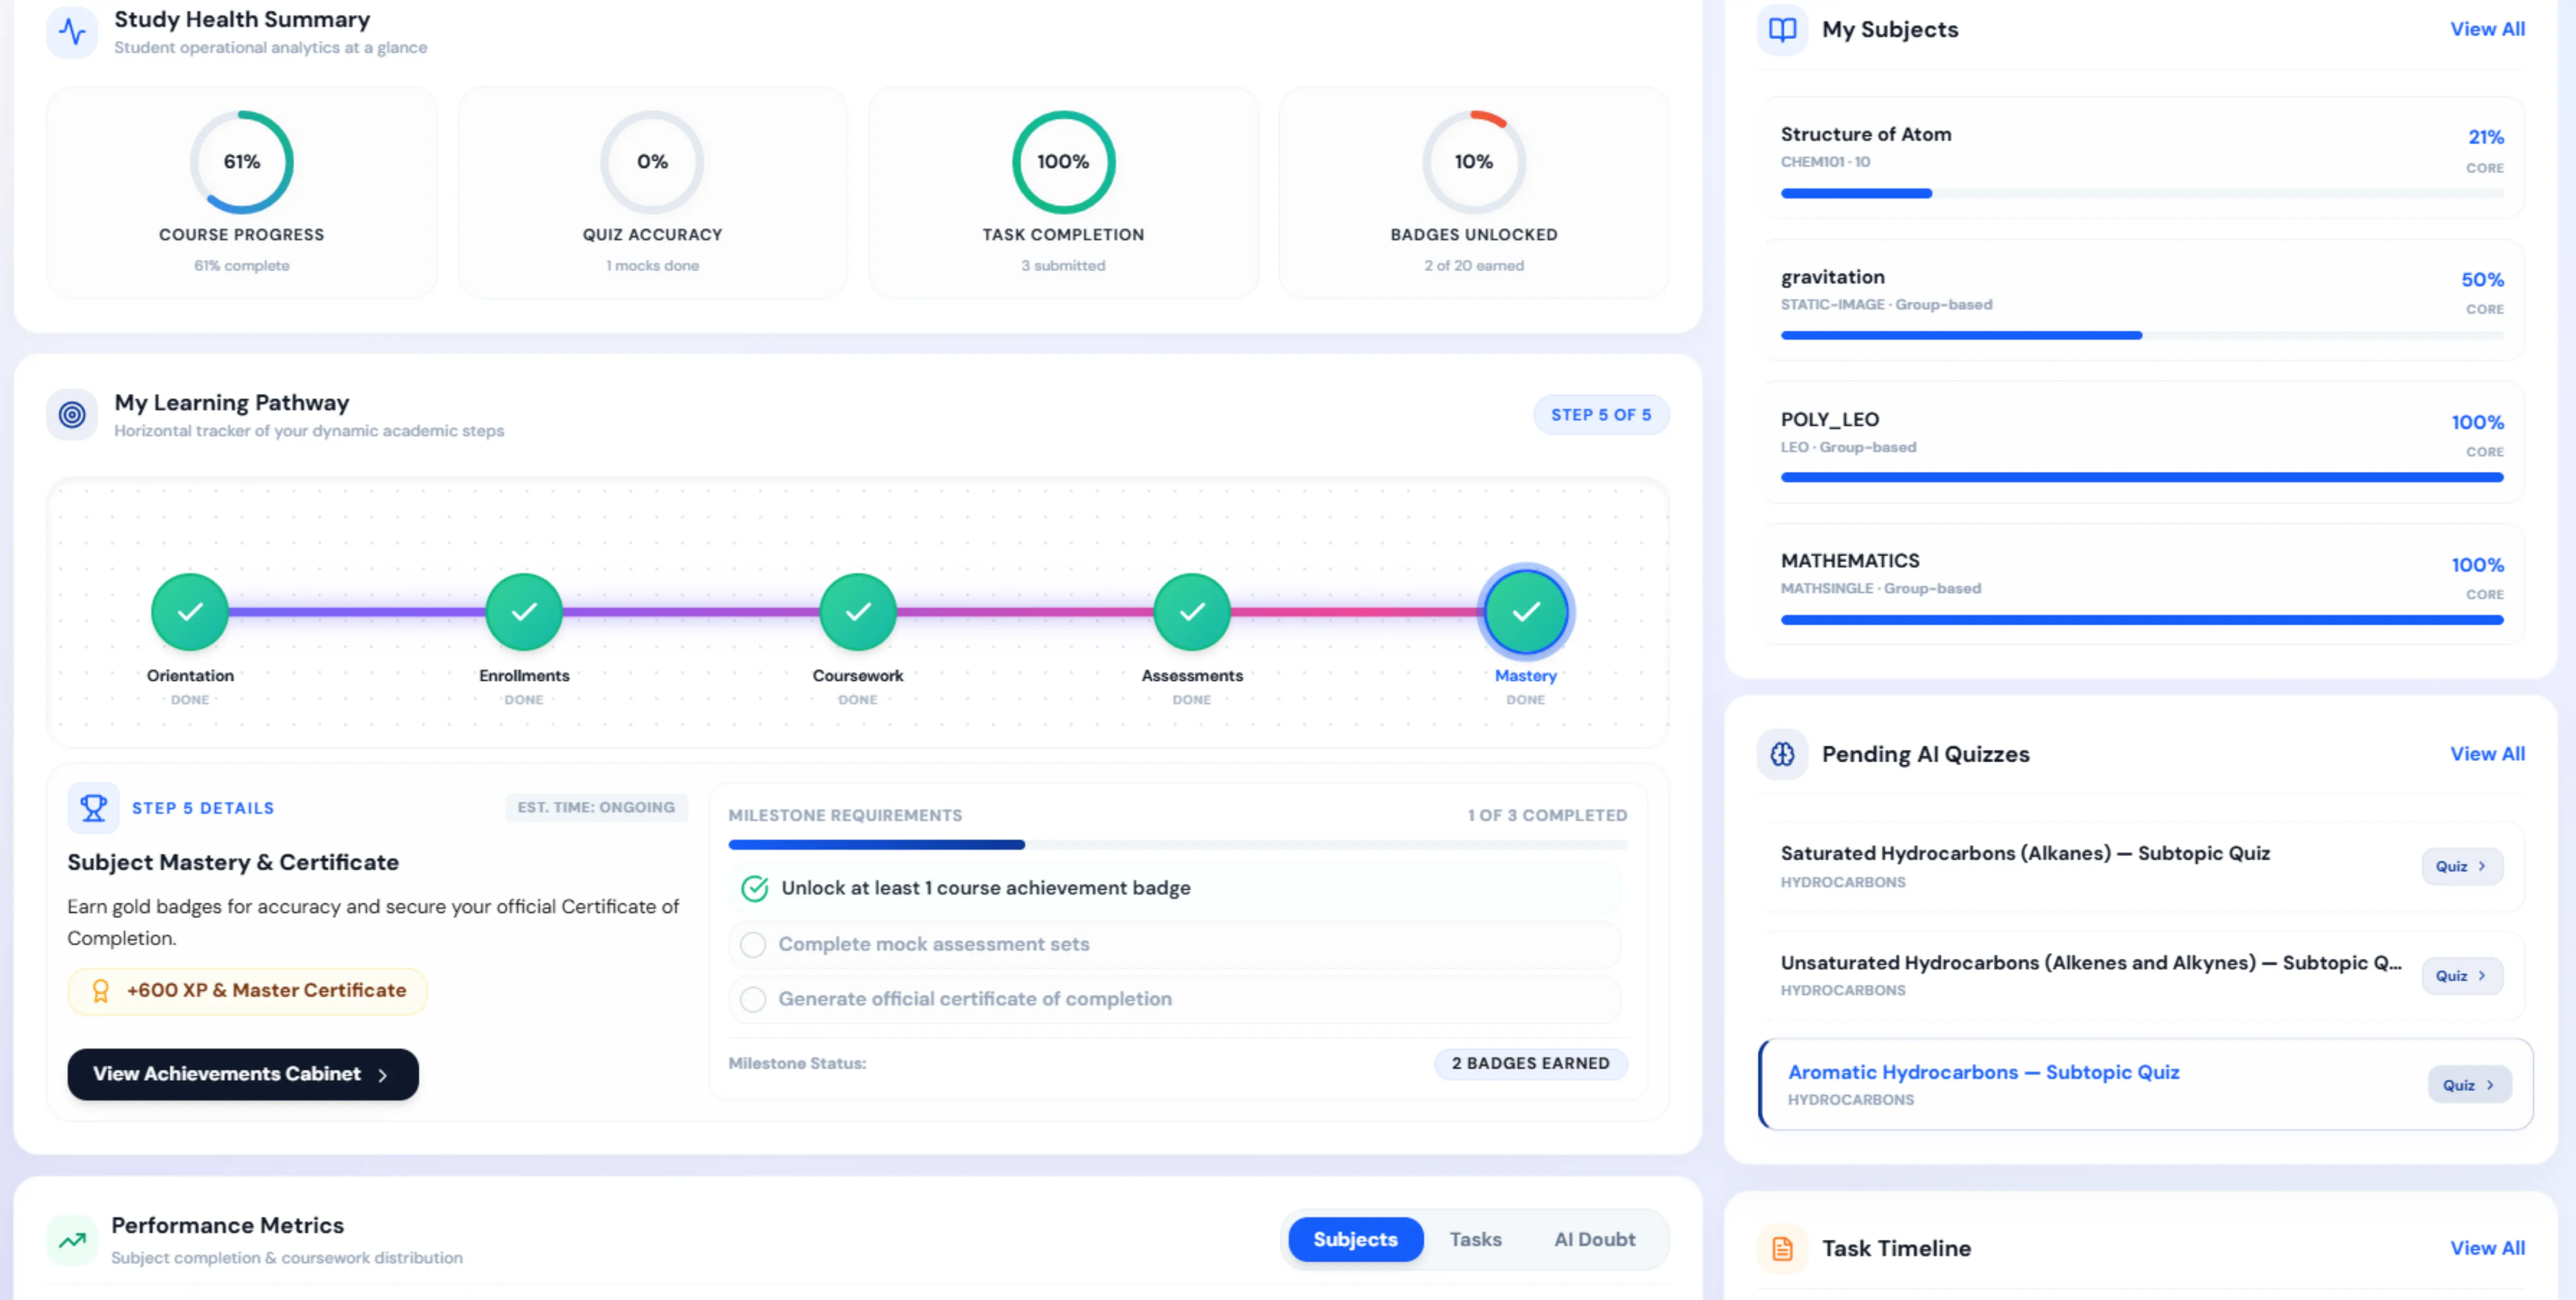This screenshot has height=1300, width=2576.
Task: Click View All in My Subjects
Action: tap(2486, 29)
